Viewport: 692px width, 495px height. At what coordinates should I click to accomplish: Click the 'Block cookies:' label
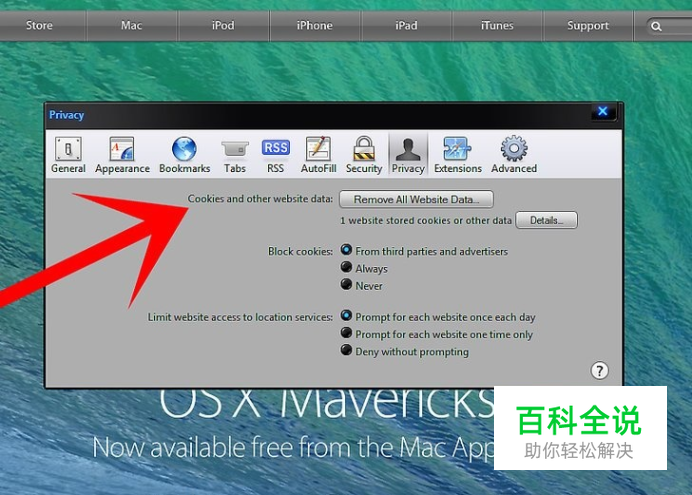pos(301,251)
